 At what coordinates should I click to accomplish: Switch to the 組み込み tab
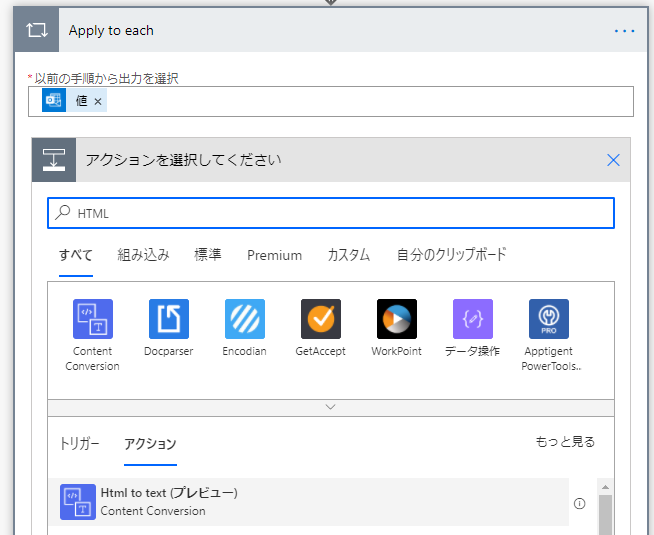tap(143, 255)
